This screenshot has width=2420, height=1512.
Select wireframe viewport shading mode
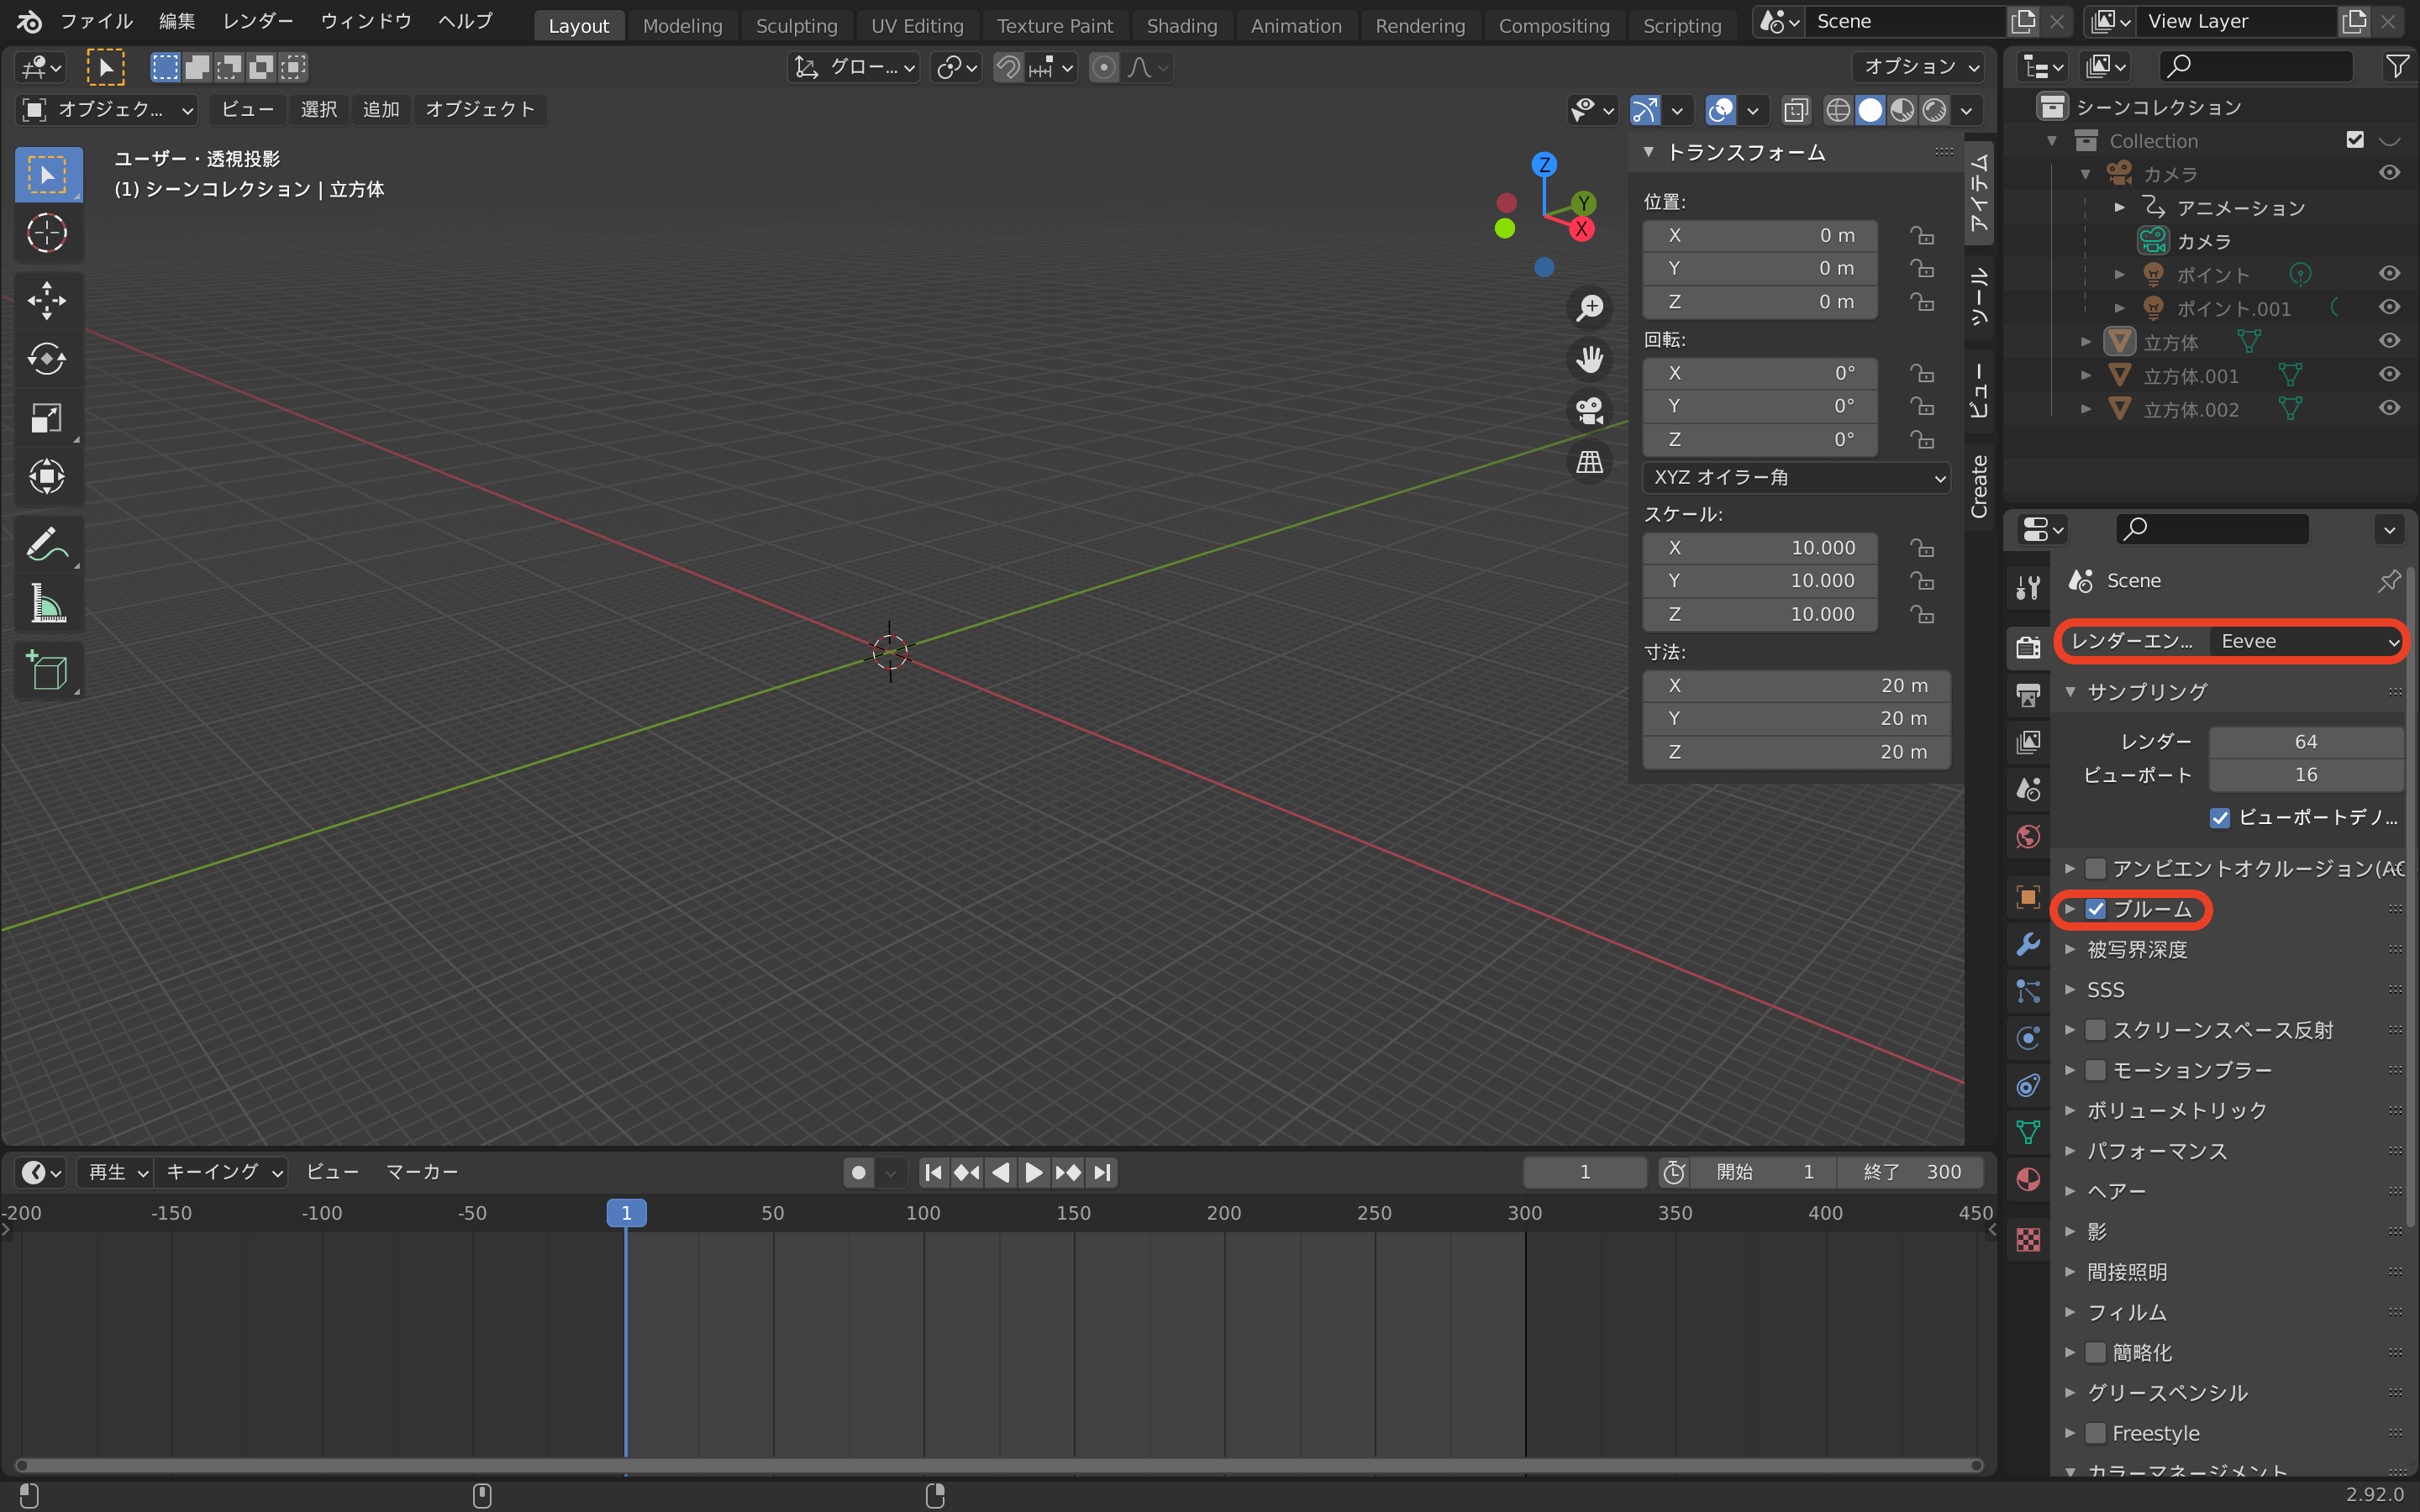point(1838,110)
